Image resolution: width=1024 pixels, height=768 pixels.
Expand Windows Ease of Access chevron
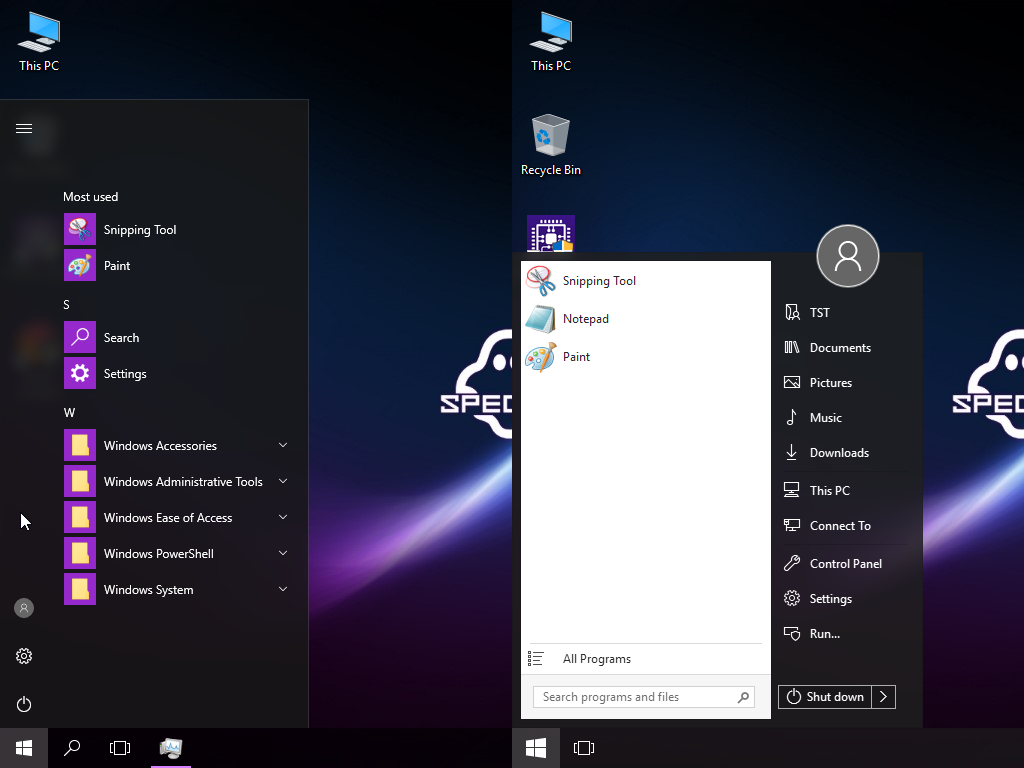[x=283, y=517]
